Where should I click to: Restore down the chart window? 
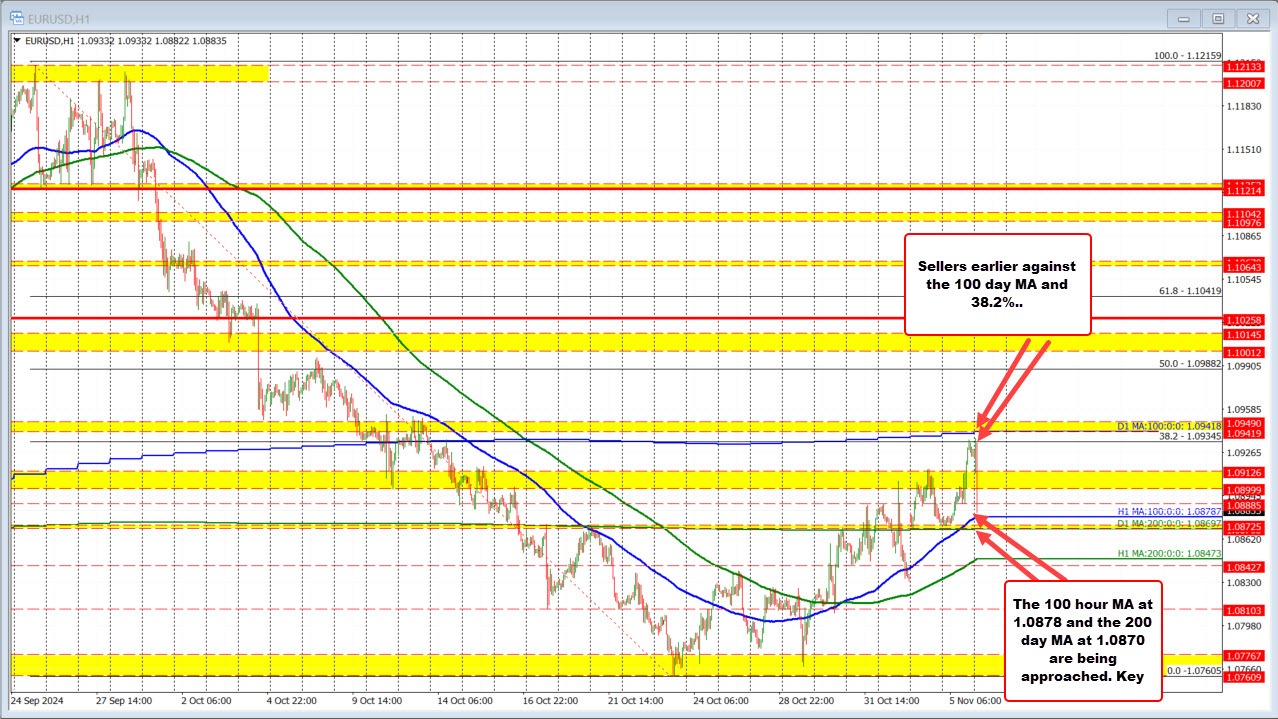1218,18
